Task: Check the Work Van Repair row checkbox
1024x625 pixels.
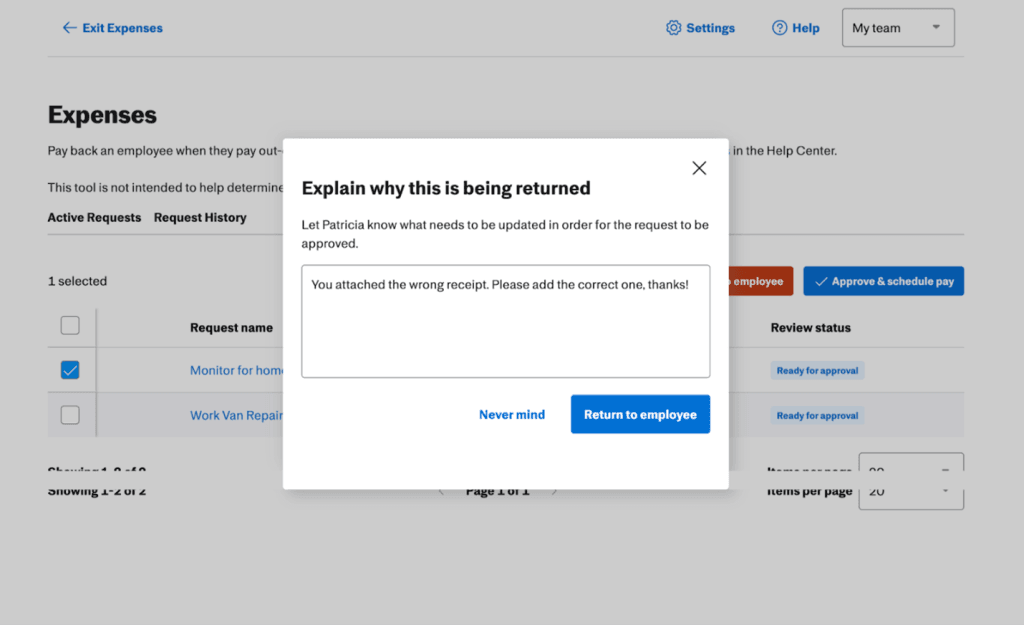Action: pos(70,414)
